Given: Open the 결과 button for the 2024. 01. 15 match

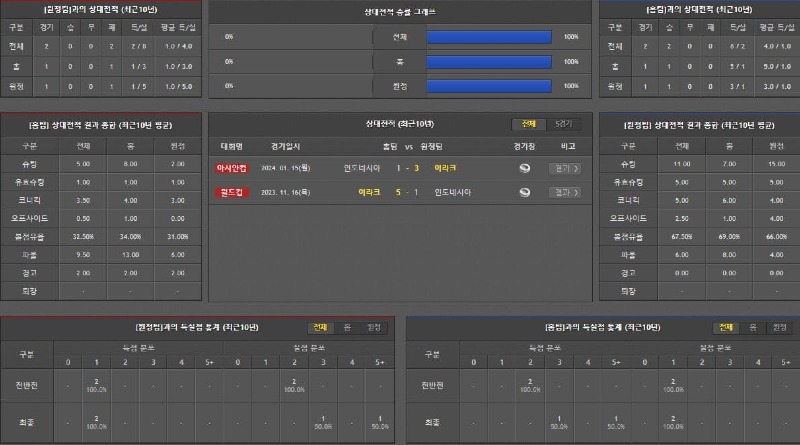Looking at the screenshot, I should click(565, 168).
